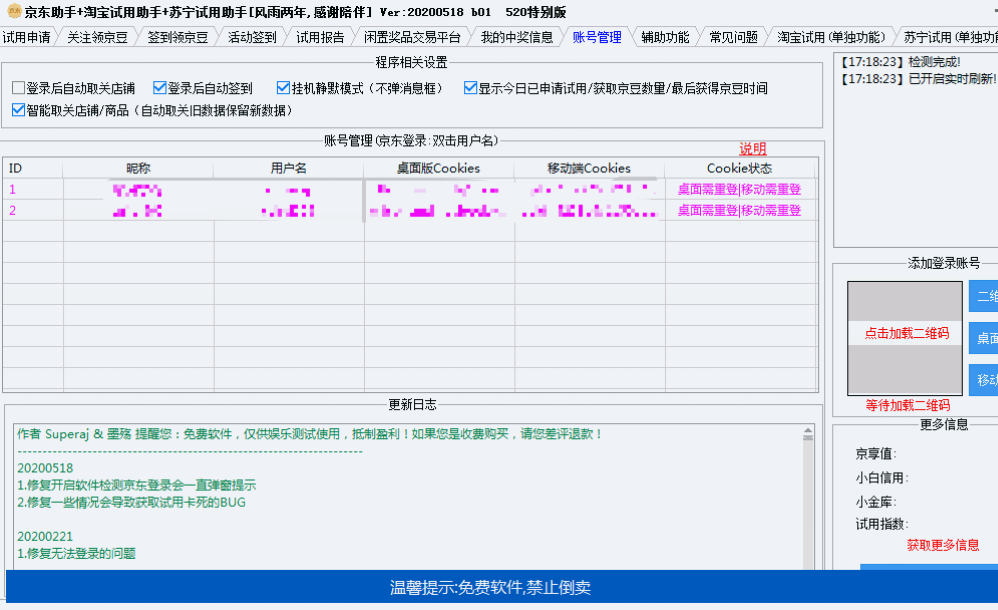Open the 辅助功能 tab

tap(665, 37)
